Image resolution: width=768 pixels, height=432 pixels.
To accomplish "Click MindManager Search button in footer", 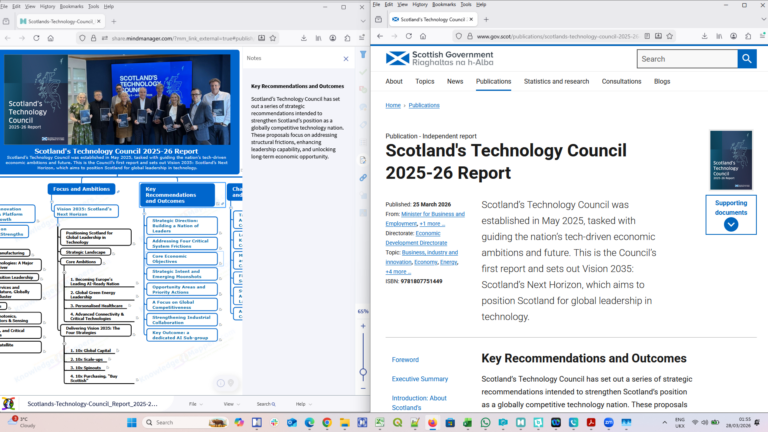I will point(266,404).
